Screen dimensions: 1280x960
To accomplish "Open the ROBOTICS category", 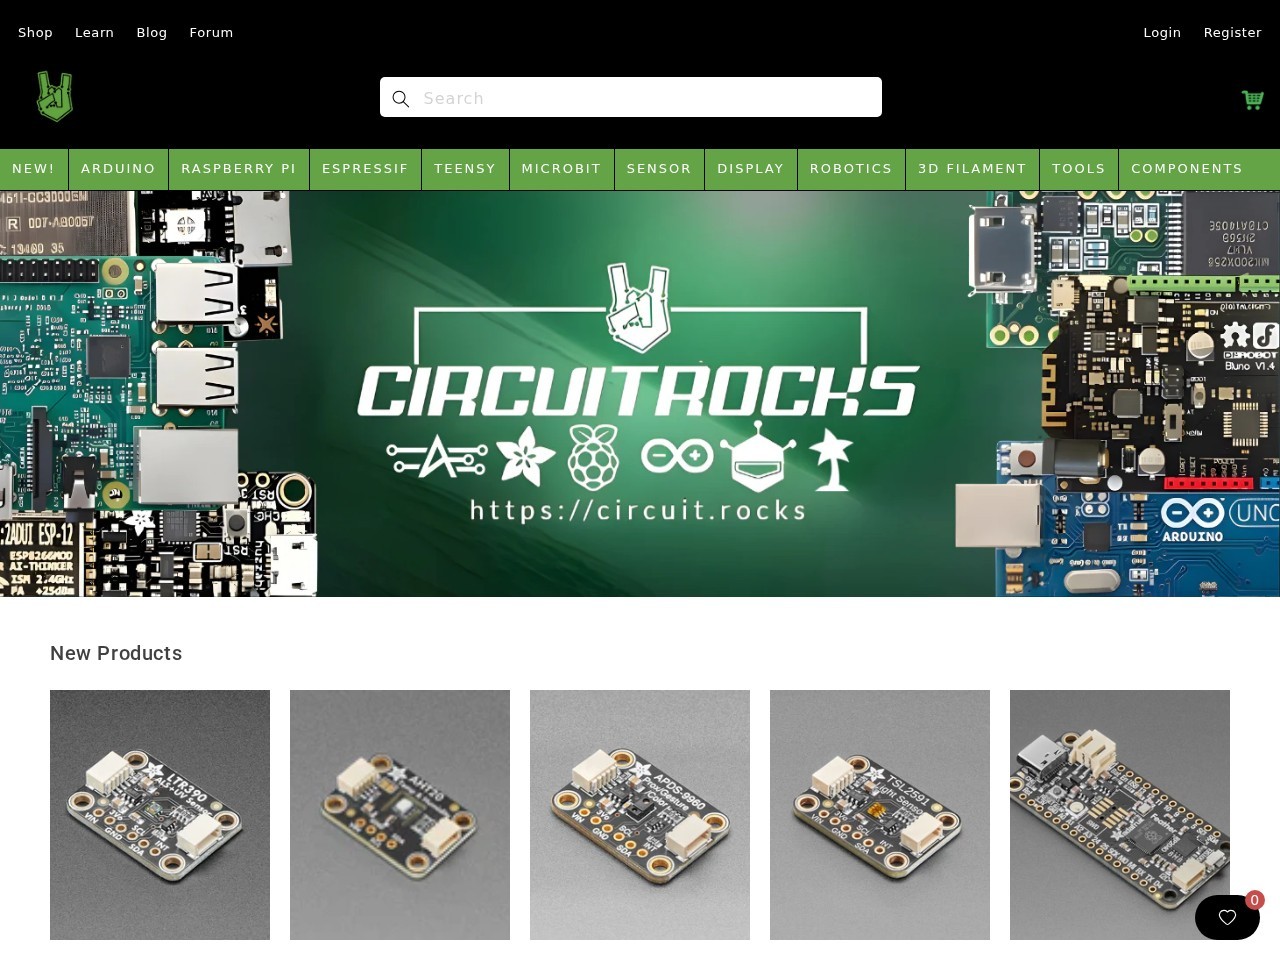I will point(851,168).
